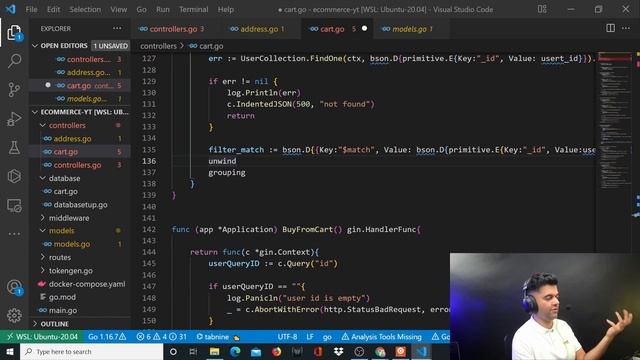640x360 pixels.
Task: Open go.mod file
Action: 80,297
